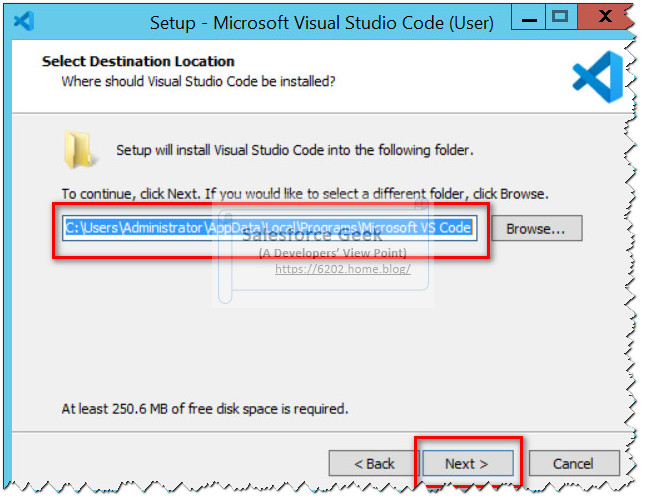Click the Select Destination Location heading
646x502 pixels.
[138, 62]
